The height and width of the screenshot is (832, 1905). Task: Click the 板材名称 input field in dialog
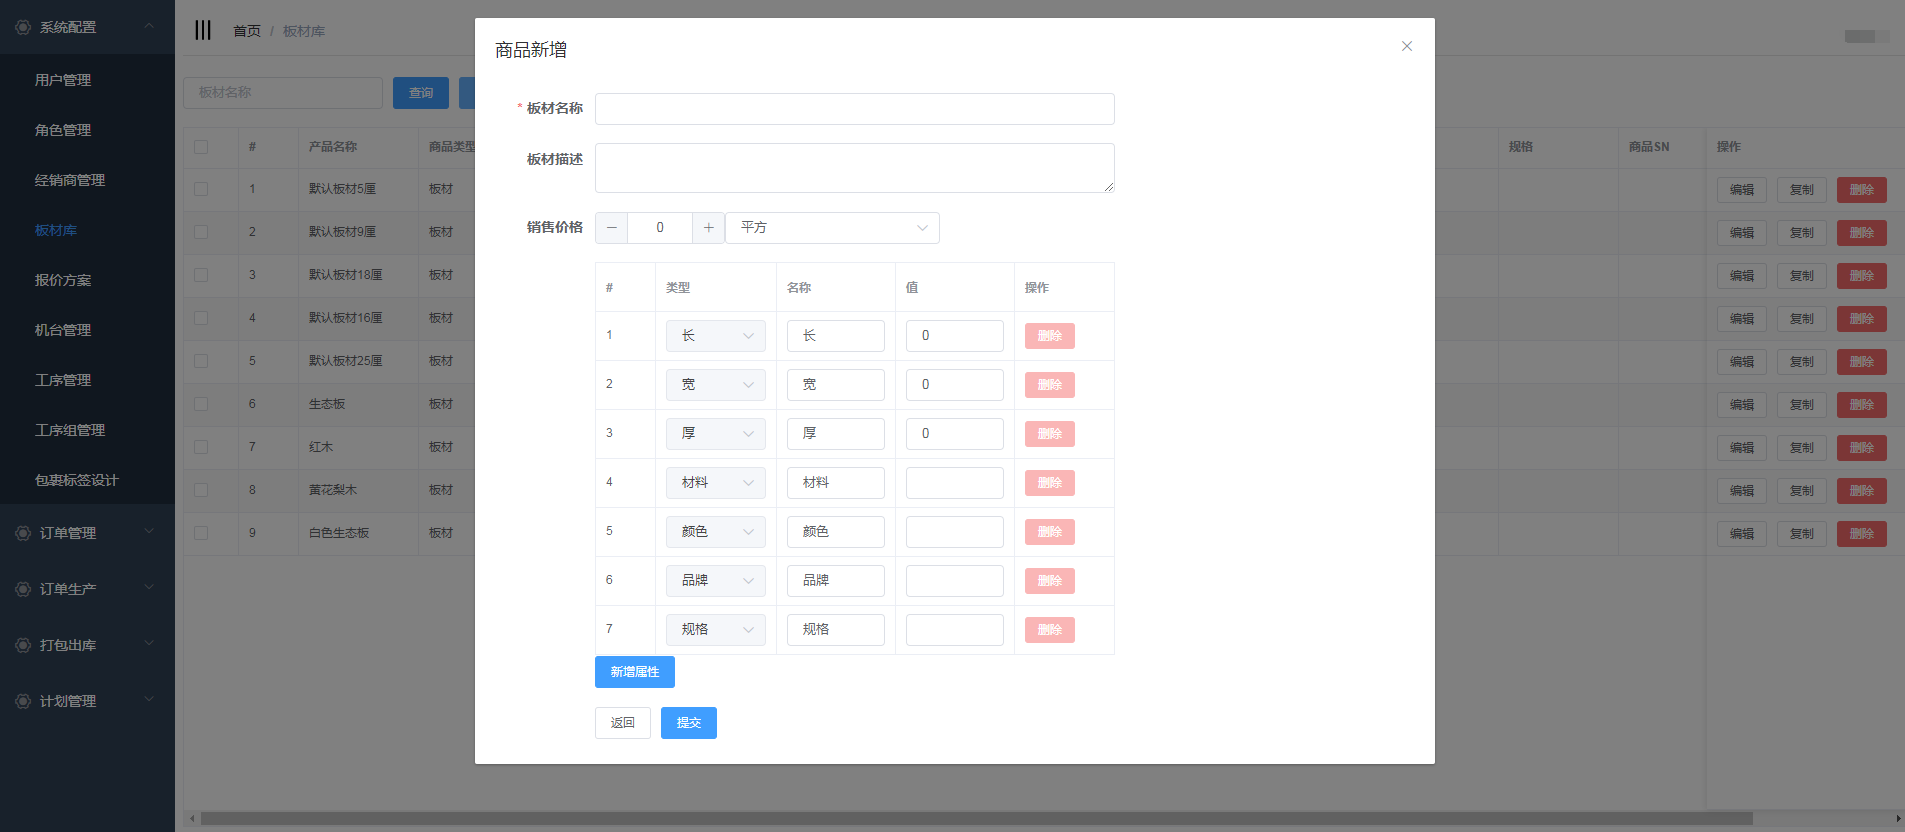854,109
